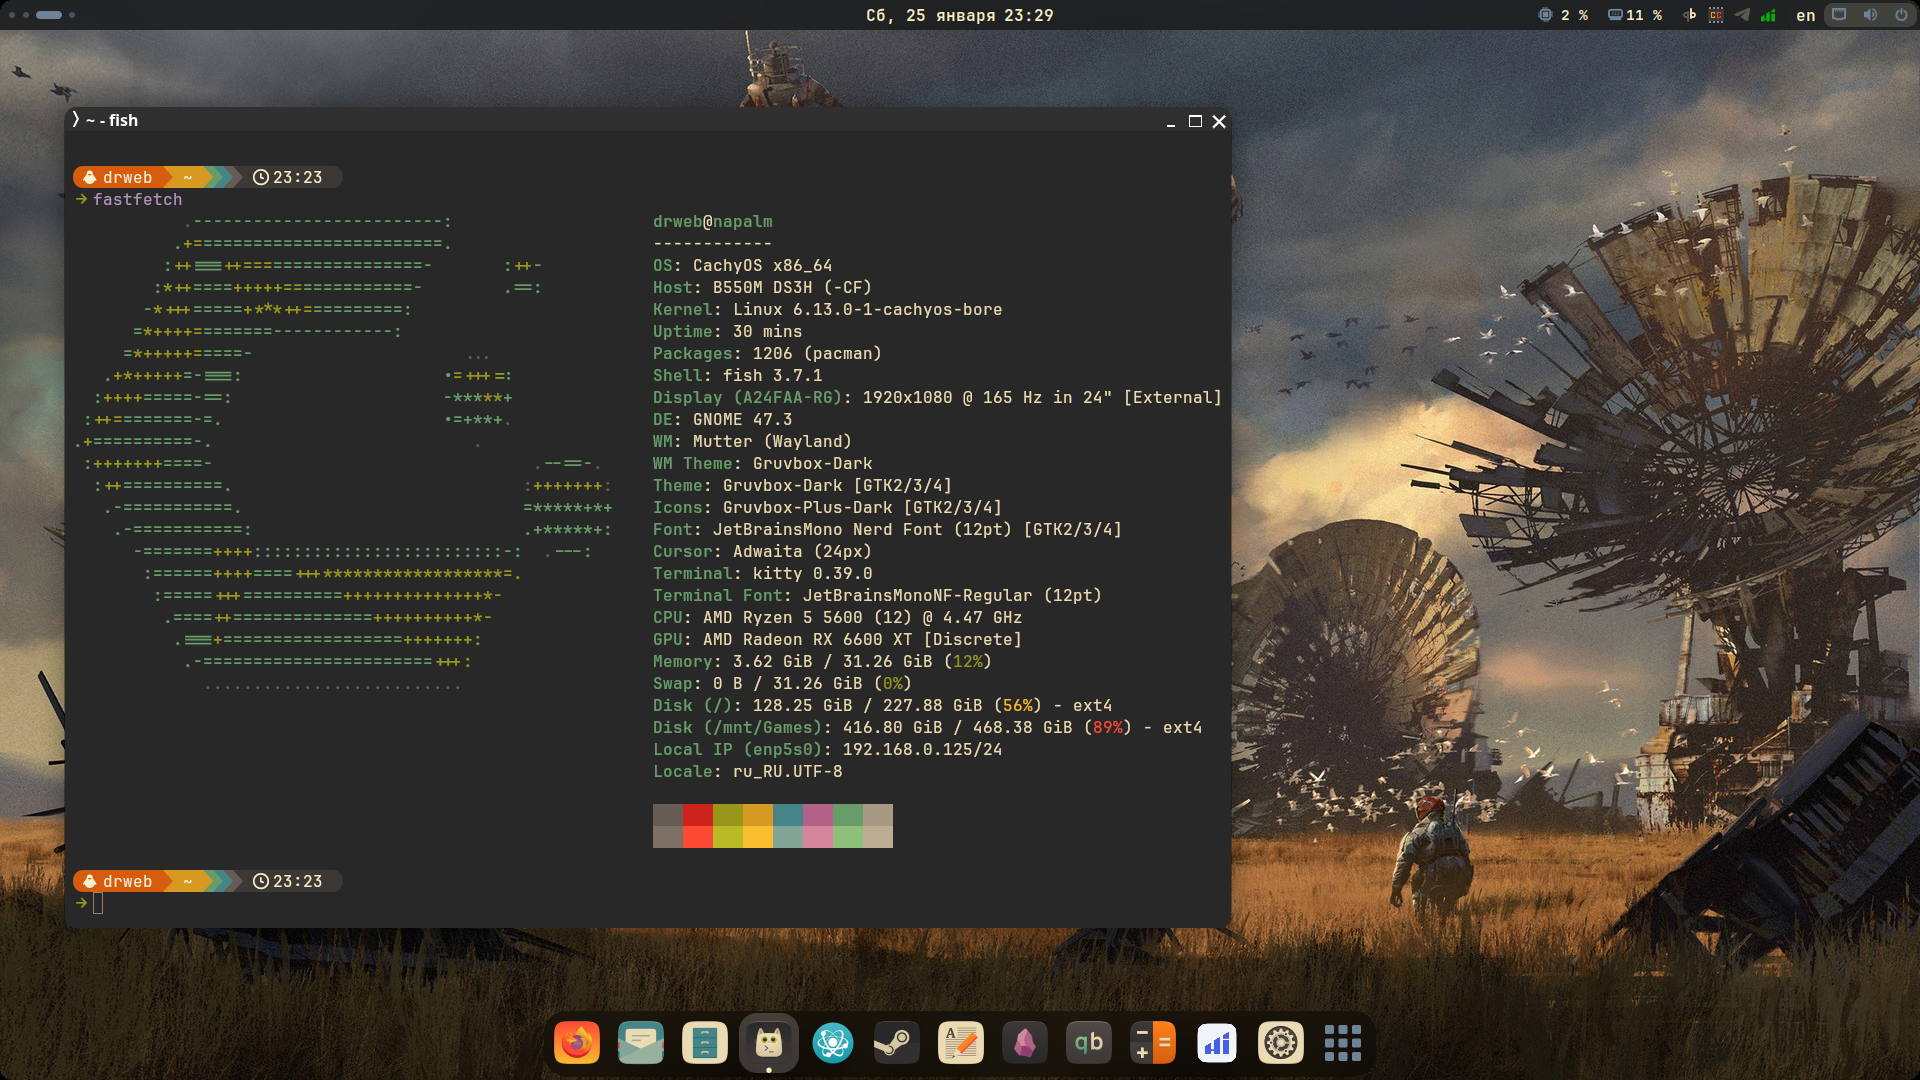Launch qBittorrent from the dock
This screenshot has width=1920, height=1080.
1089,1043
